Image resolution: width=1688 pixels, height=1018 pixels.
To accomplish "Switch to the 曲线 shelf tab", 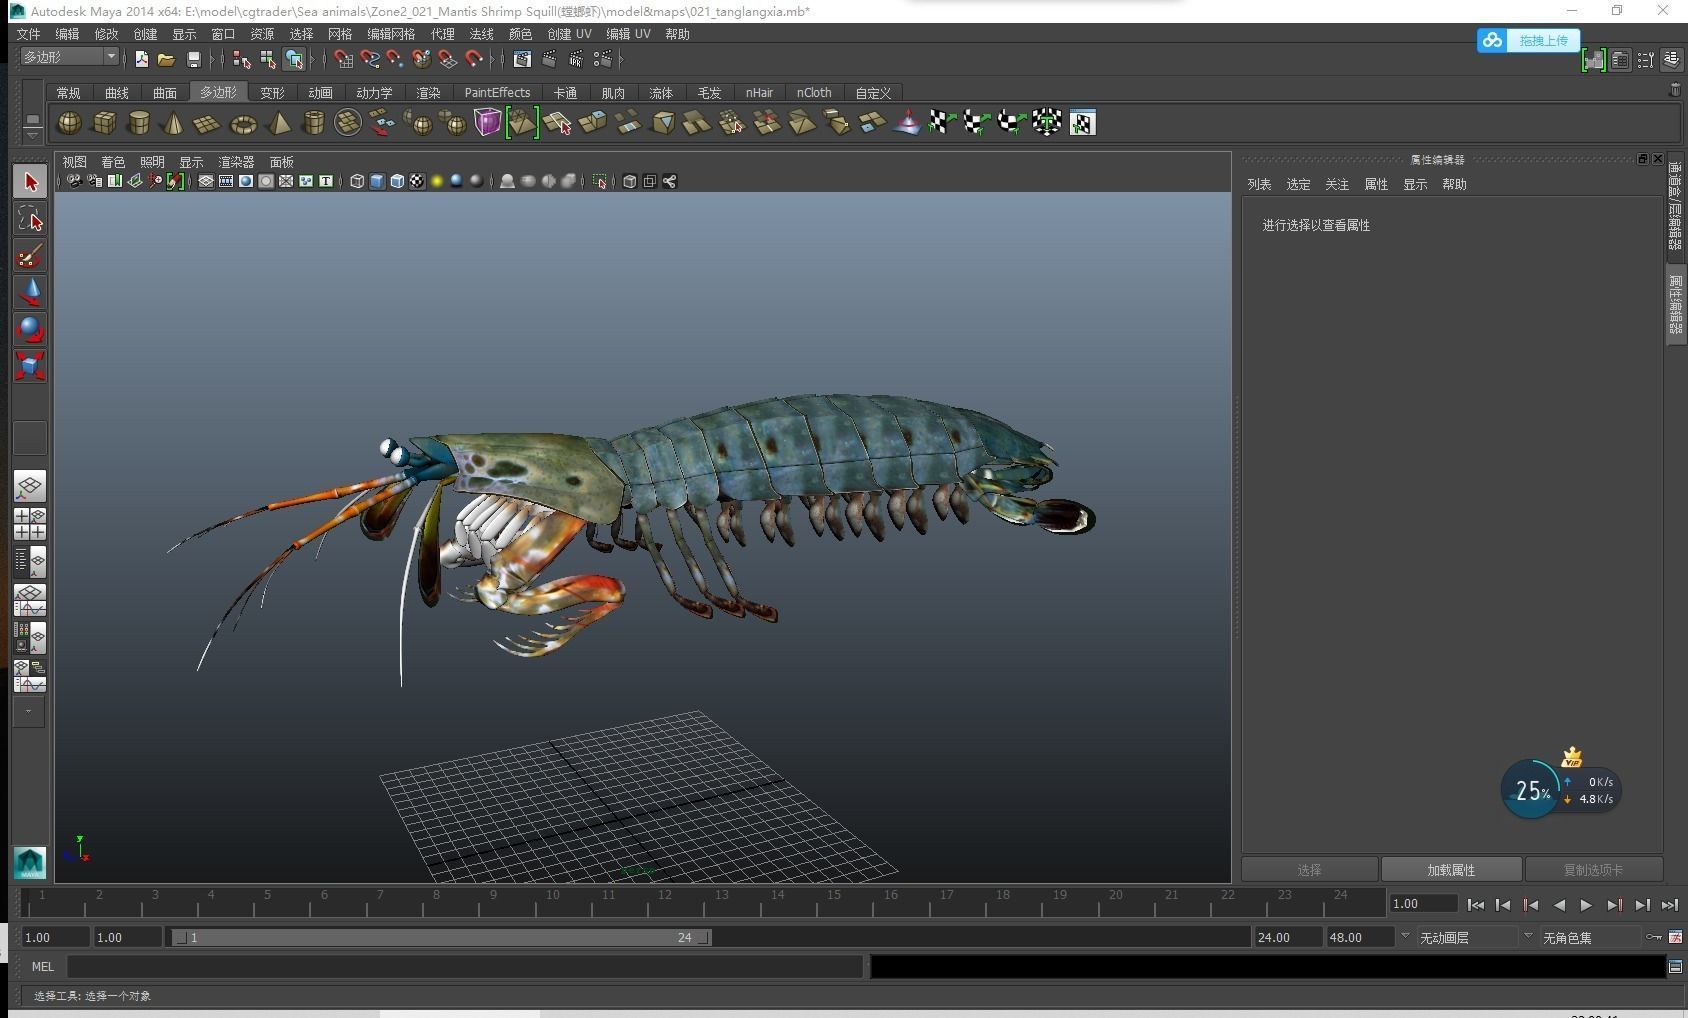I will (x=117, y=92).
